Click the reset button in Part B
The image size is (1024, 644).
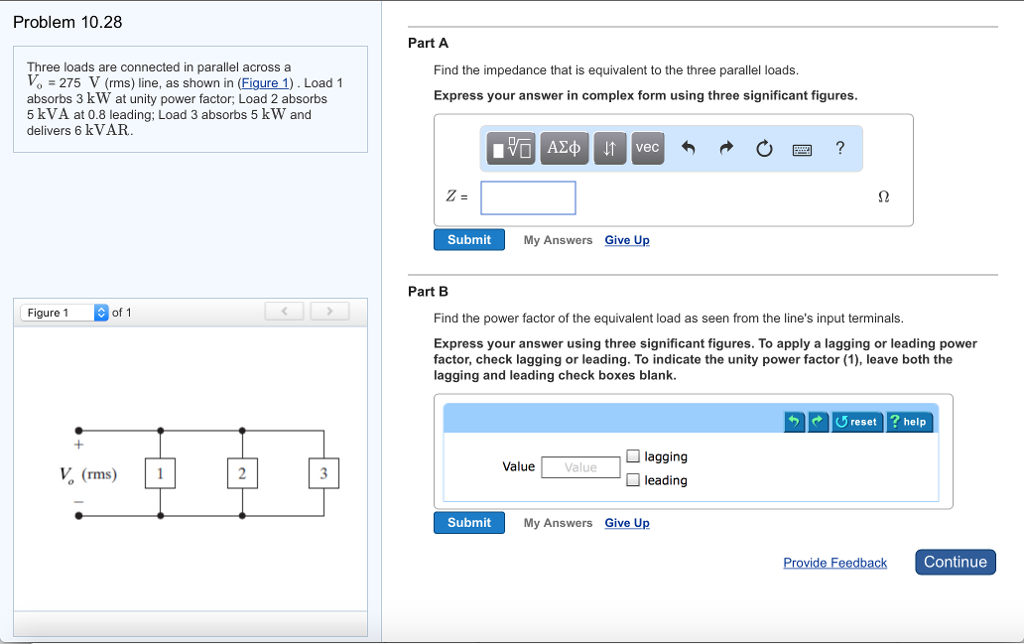[x=856, y=421]
